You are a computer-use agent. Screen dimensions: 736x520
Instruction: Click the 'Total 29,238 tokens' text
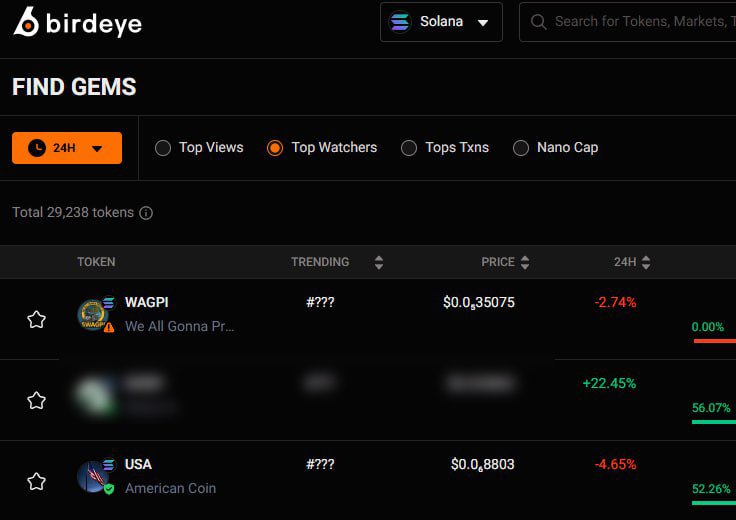tap(73, 213)
